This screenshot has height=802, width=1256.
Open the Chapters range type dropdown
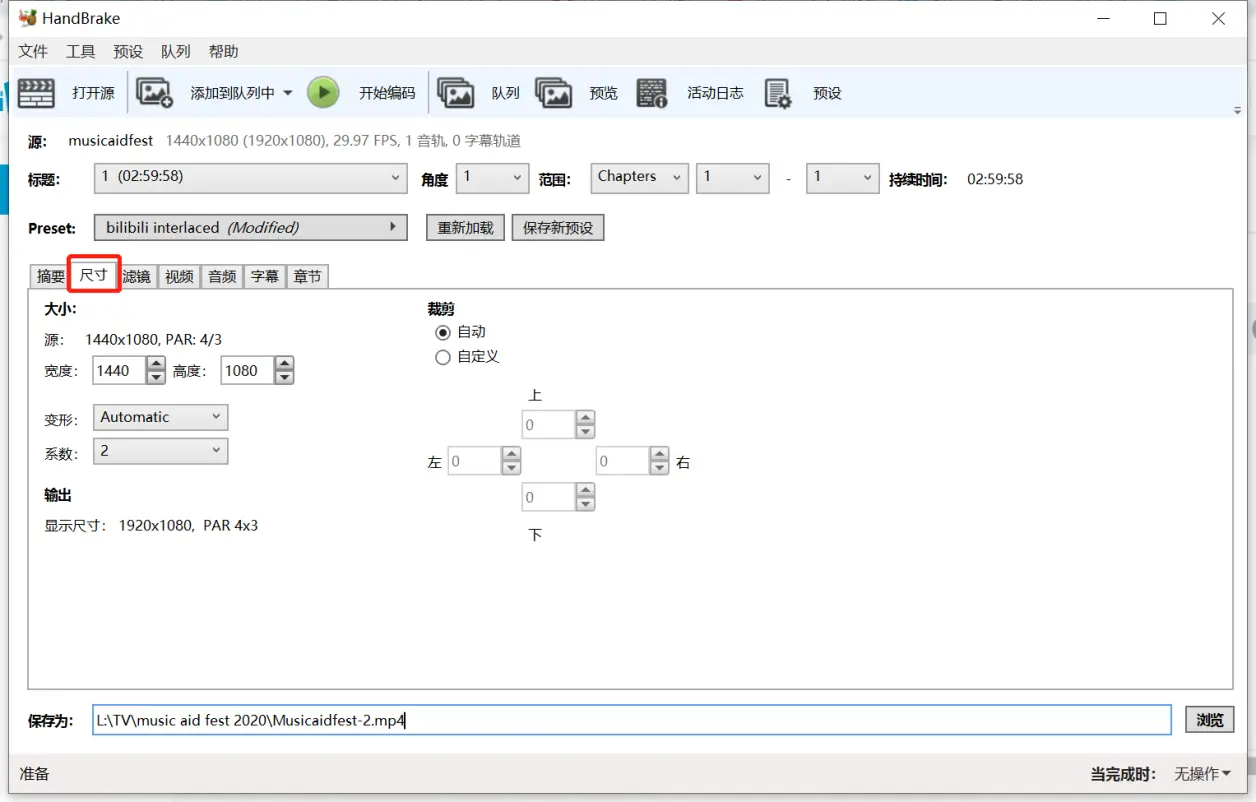coord(640,178)
